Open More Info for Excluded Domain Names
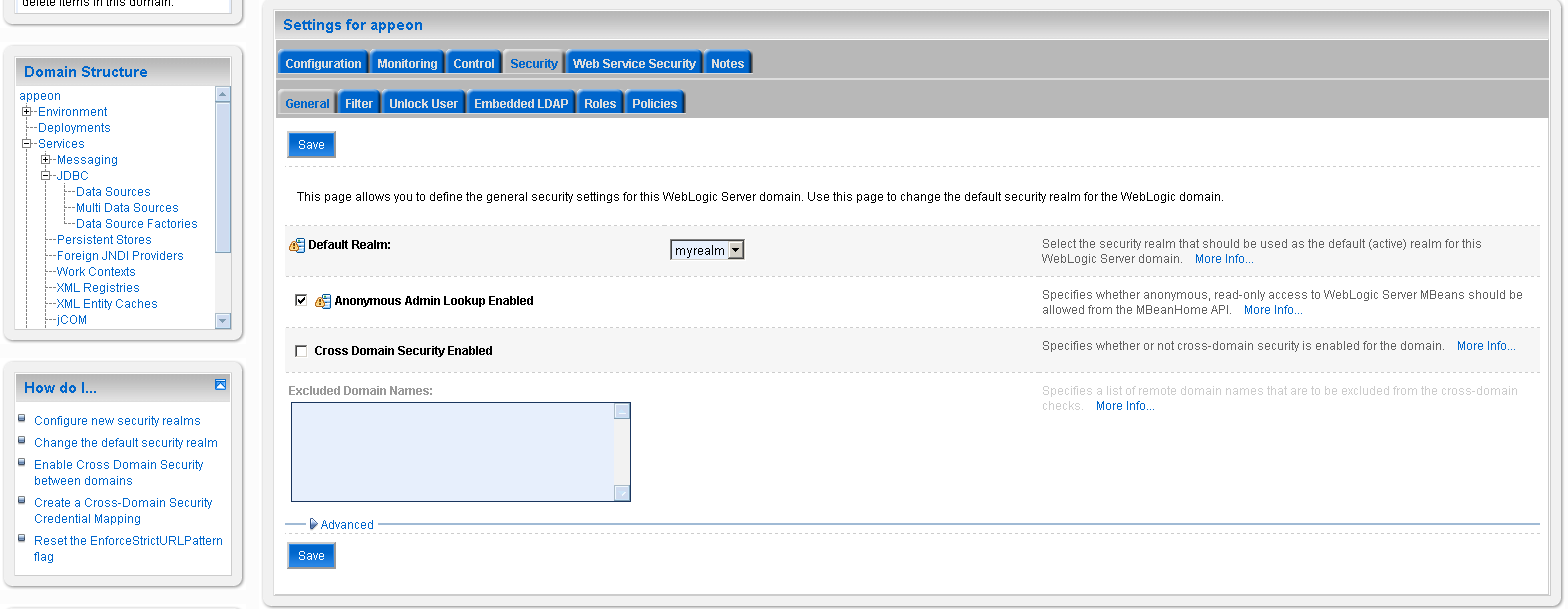Screen dimensions: 1568x609 tap(1125, 406)
